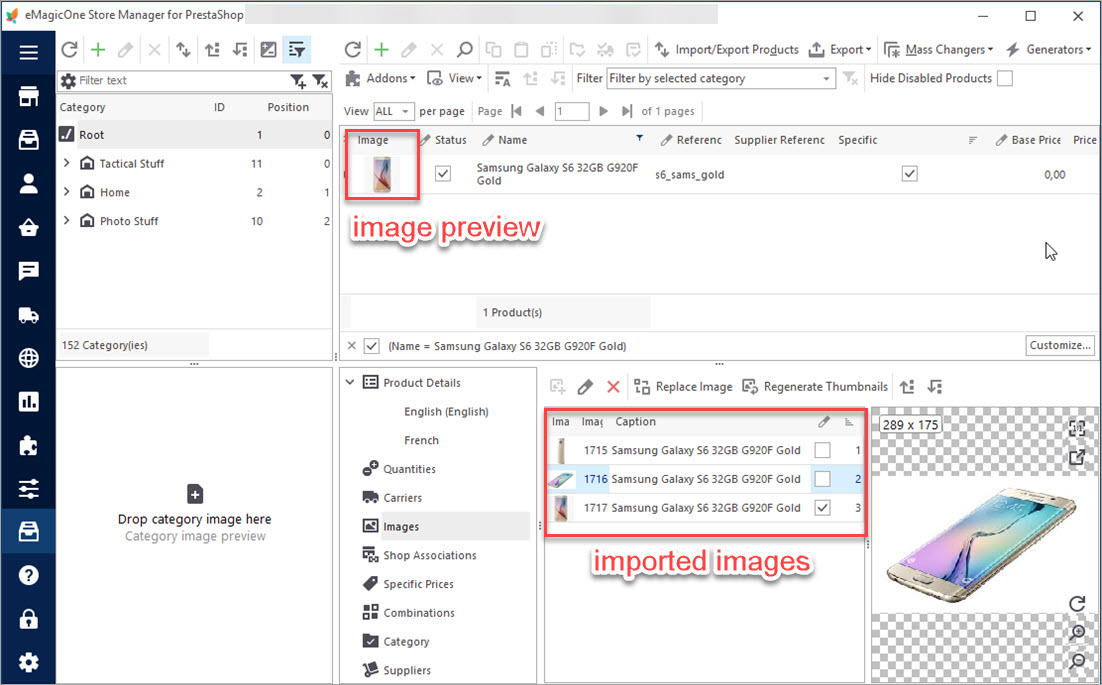Open customers section via person icon
The height and width of the screenshot is (685, 1102).
click(x=28, y=184)
